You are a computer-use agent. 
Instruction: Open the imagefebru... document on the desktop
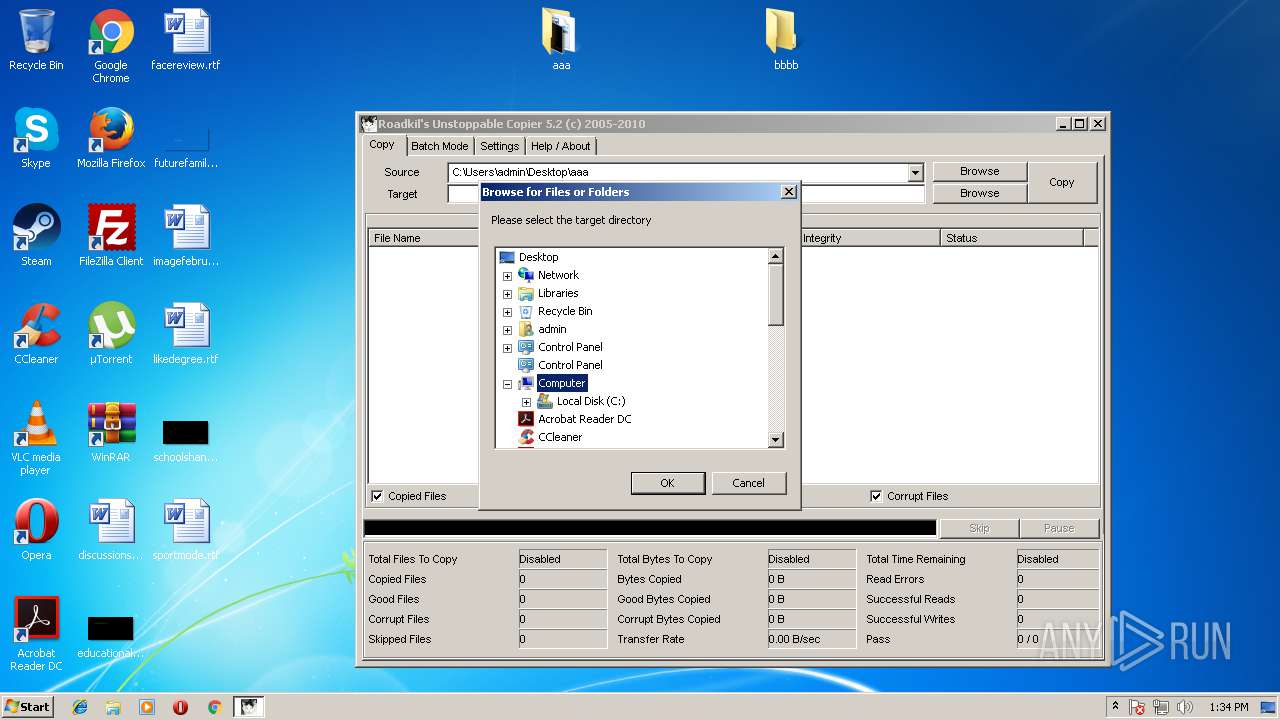coord(186,236)
